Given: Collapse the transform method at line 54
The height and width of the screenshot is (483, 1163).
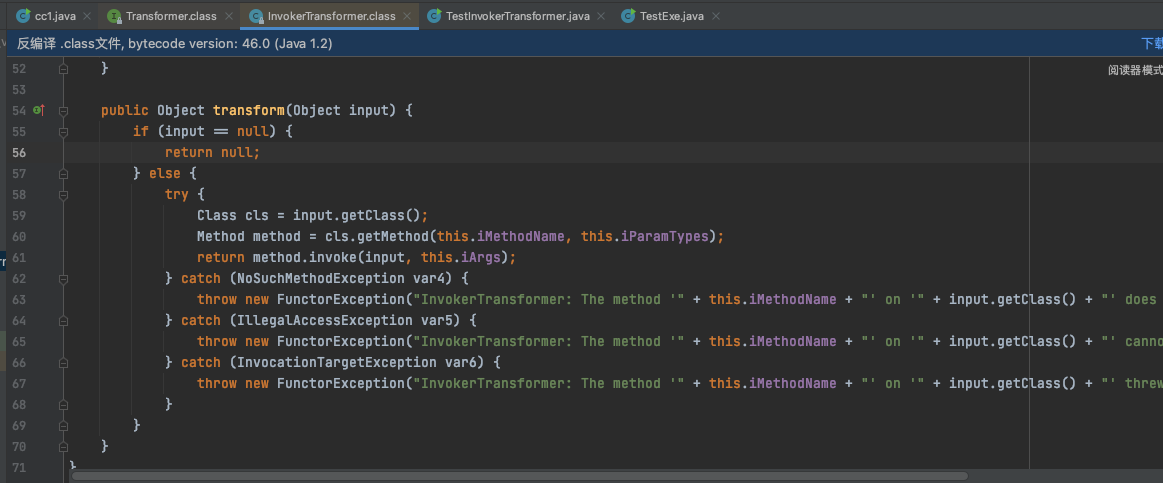Looking at the screenshot, I should point(63,111).
